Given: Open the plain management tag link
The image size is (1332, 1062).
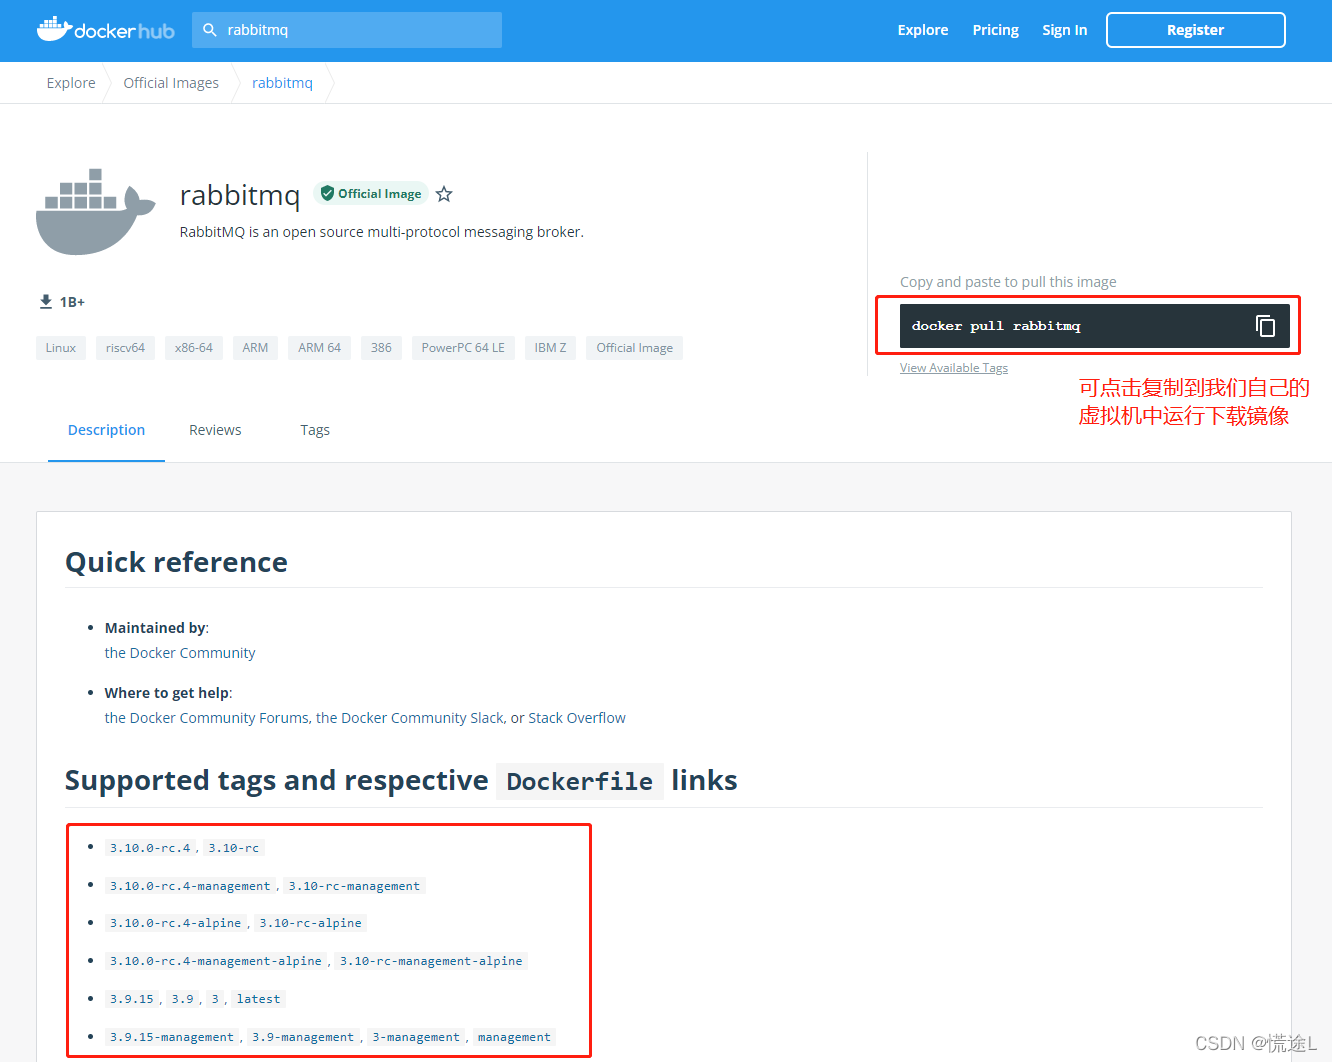Looking at the screenshot, I should pos(514,1037).
